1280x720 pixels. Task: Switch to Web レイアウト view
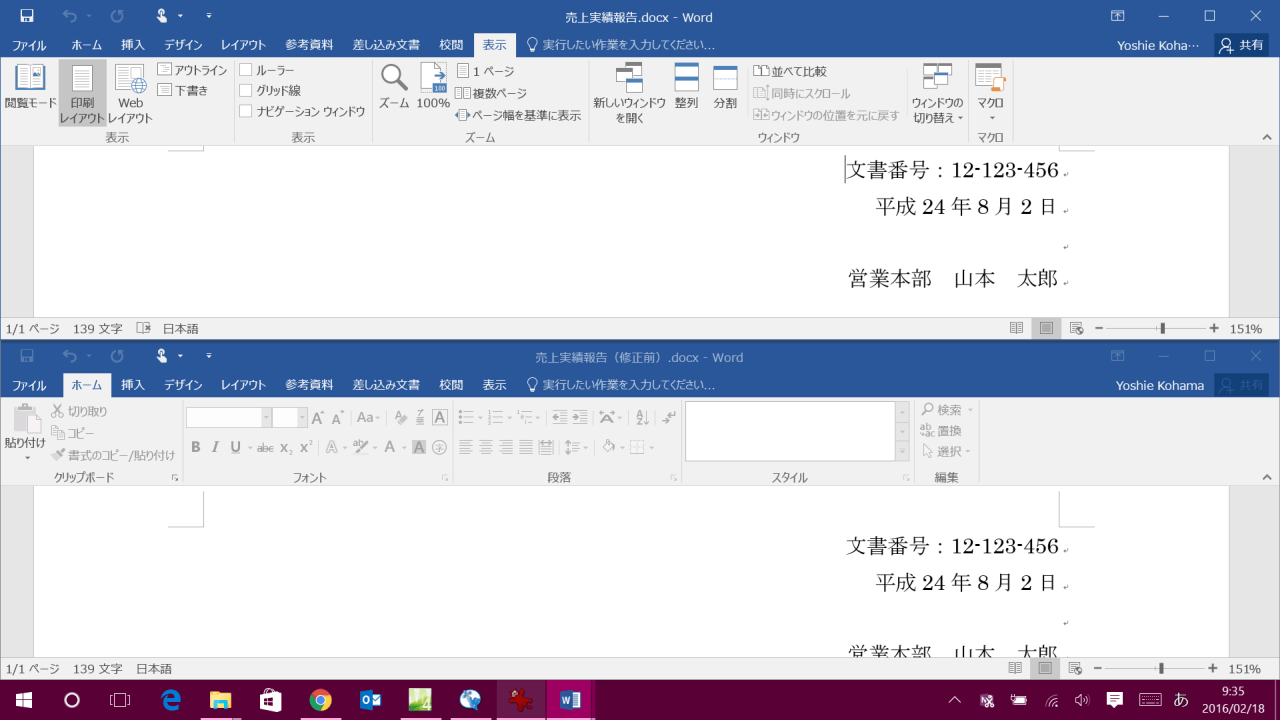pos(130,94)
